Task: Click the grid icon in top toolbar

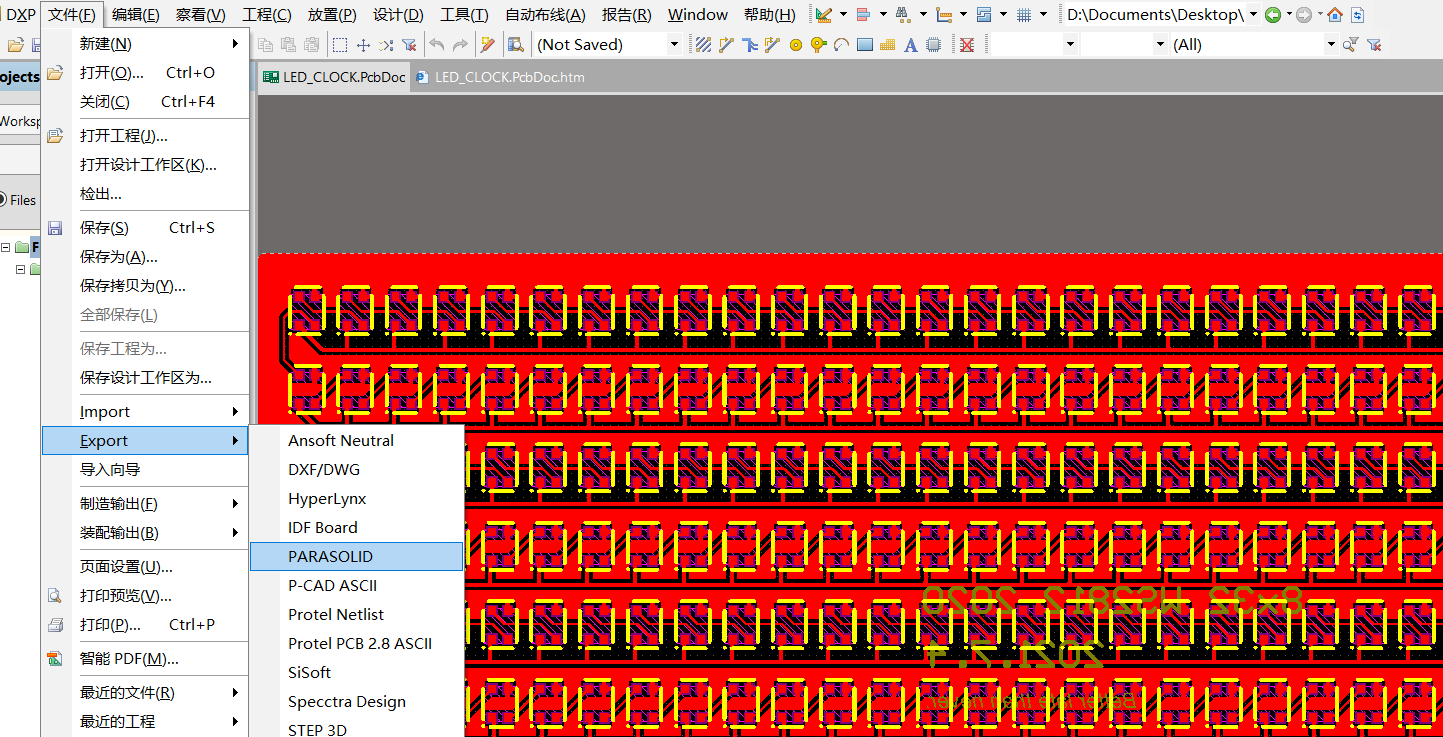Action: [1024, 15]
